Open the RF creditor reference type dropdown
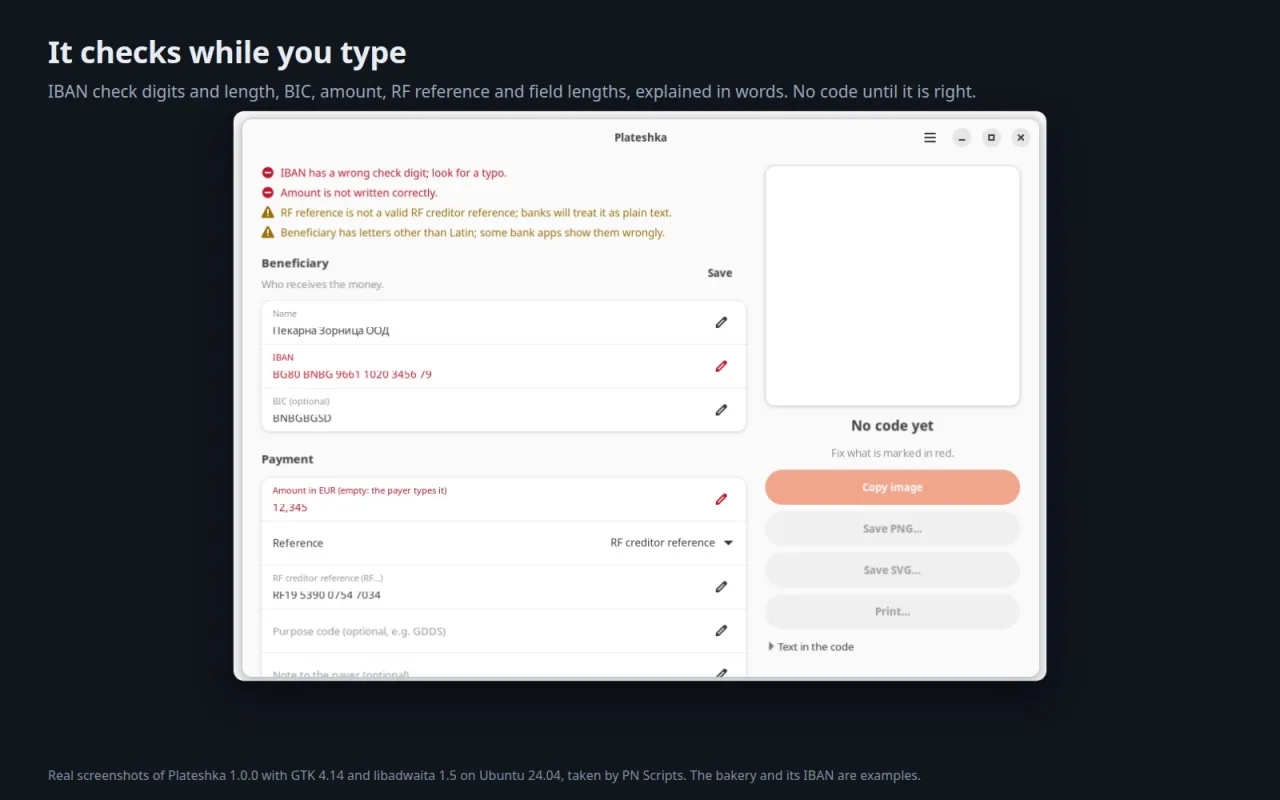Image resolution: width=1280 pixels, height=800 pixels. [671, 543]
